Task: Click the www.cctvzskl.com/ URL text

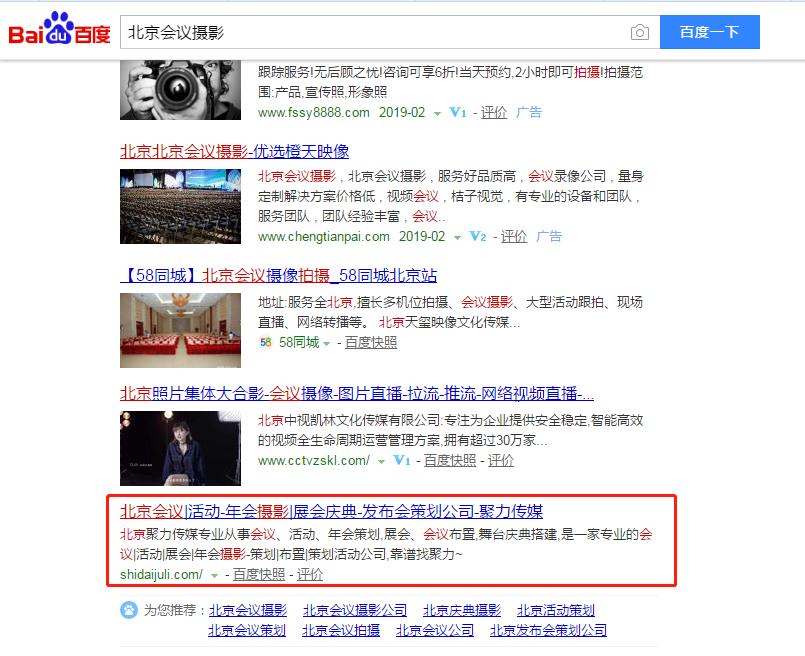Action: tap(314, 460)
